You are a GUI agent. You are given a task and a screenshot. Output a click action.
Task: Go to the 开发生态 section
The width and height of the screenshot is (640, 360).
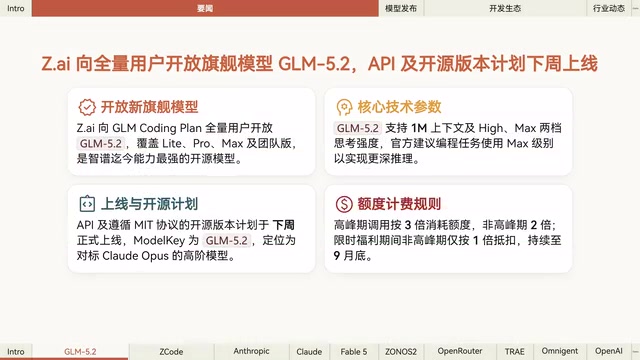tap(505, 8)
